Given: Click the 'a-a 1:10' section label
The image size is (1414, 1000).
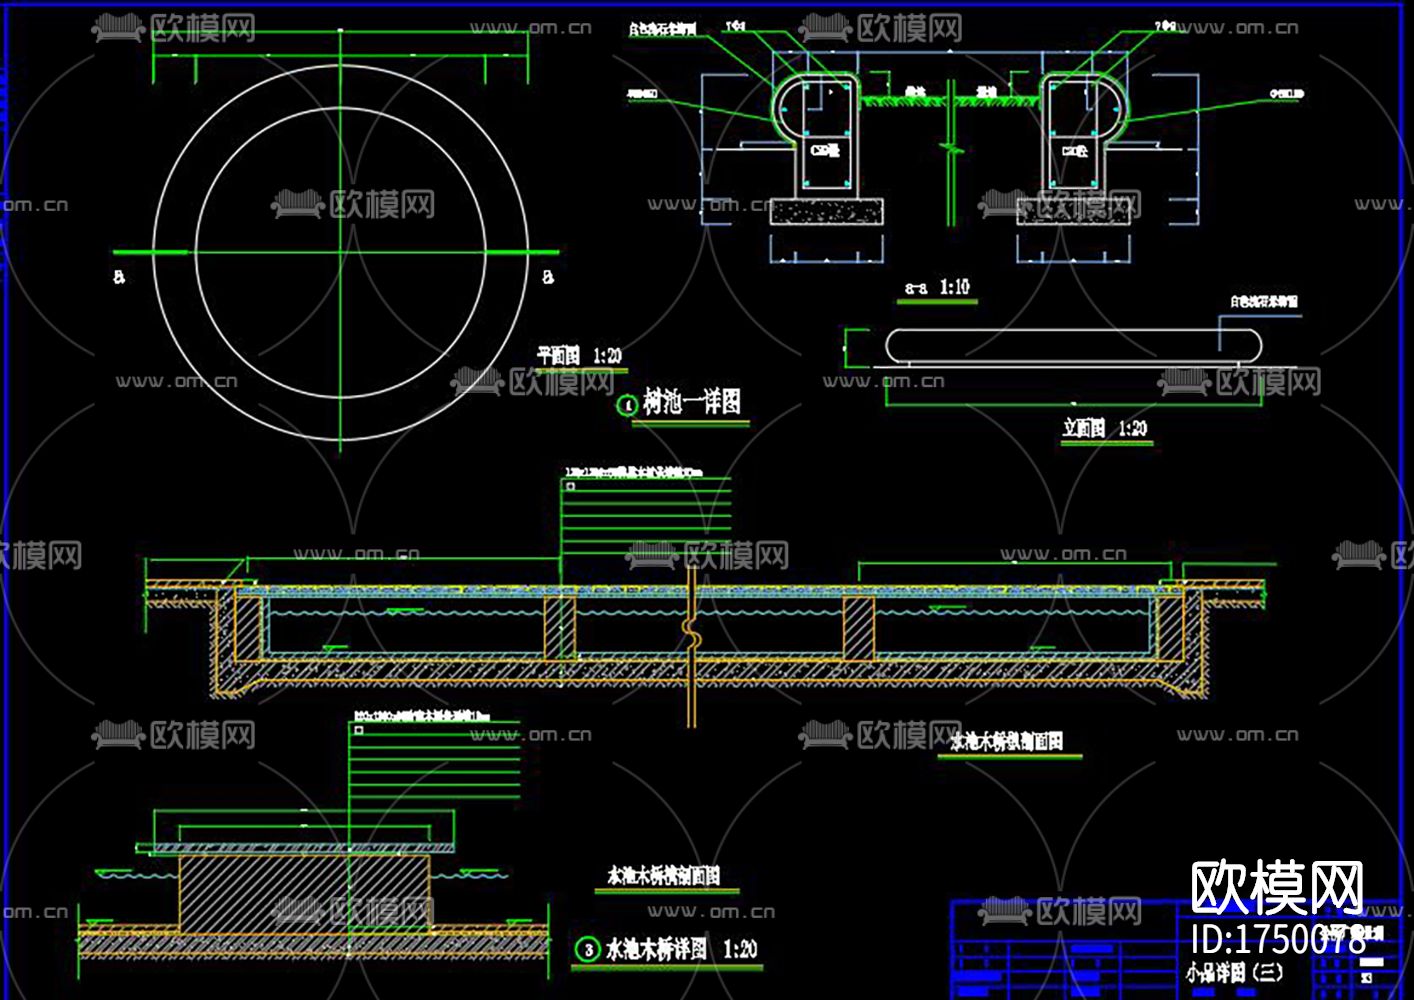Looking at the screenshot, I should (937, 288).
